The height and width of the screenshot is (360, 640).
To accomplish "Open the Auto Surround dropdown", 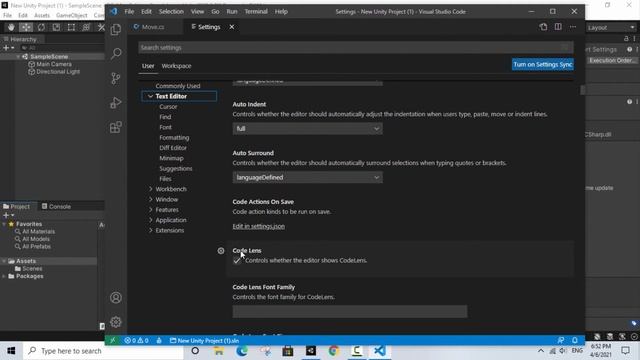I will (307, 178).
